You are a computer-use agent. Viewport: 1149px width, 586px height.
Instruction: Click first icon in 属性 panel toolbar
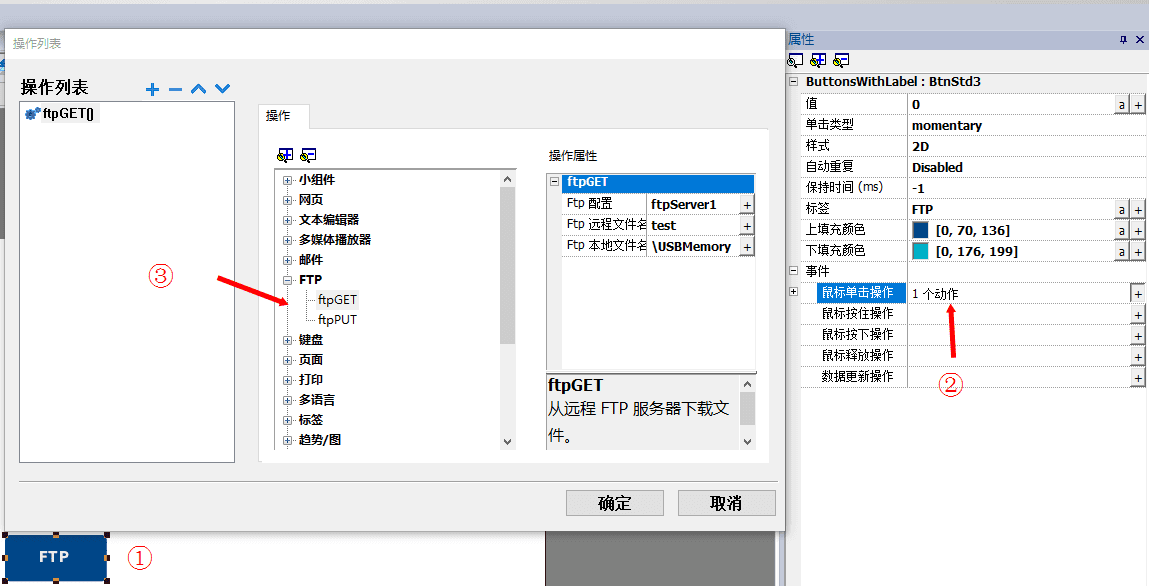tap(796, 60)
